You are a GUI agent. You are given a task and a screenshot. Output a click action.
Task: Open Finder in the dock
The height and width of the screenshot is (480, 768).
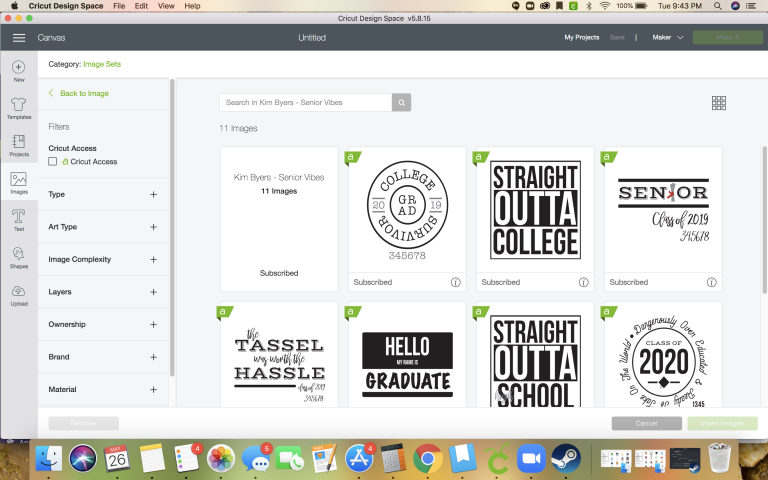[49, 459]
